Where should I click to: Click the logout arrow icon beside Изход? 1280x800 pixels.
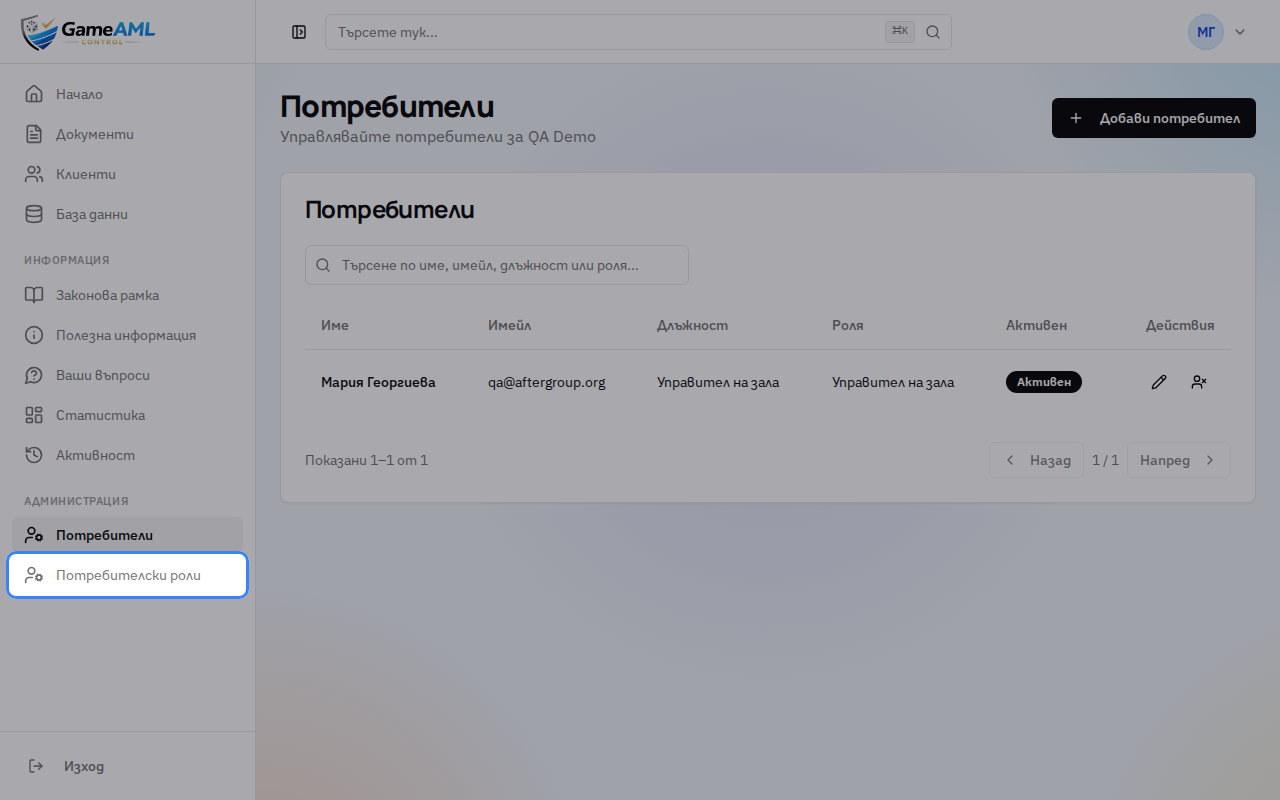click(x=36, y=766)
